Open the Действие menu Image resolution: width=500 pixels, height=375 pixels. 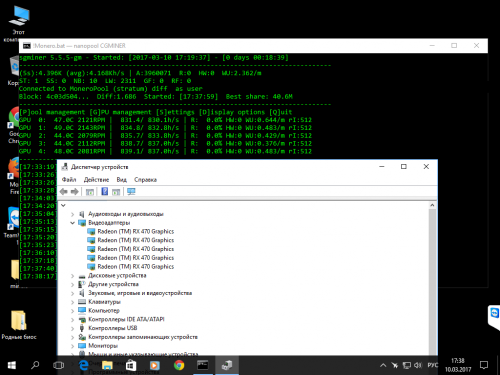96,180
